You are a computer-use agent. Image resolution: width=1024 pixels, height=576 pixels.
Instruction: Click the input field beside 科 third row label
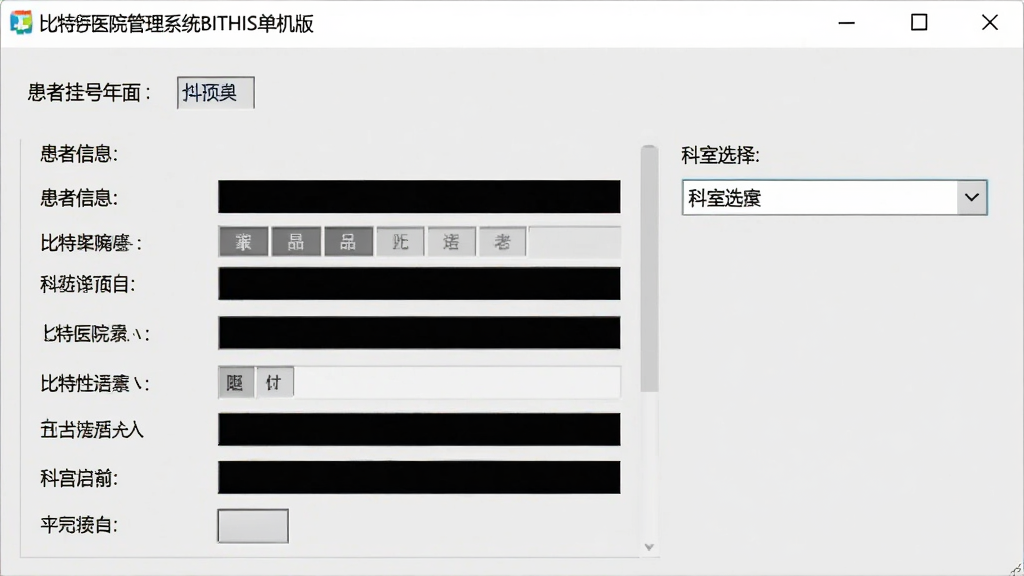[x=419, y=283]
